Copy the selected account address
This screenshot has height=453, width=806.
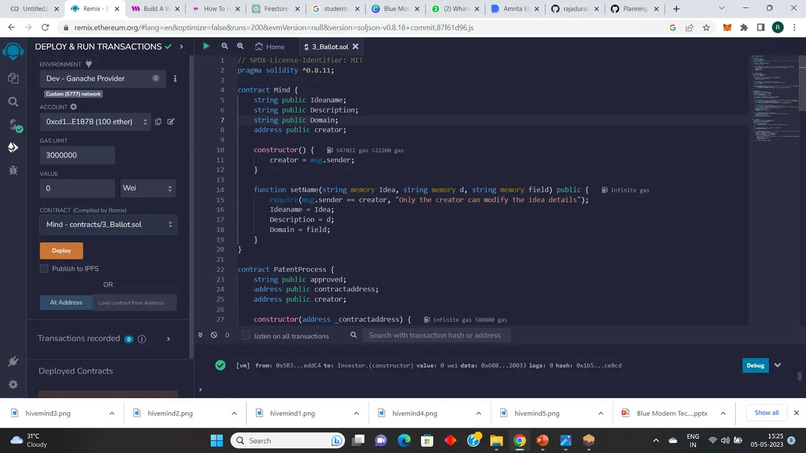tap(158, 122)
